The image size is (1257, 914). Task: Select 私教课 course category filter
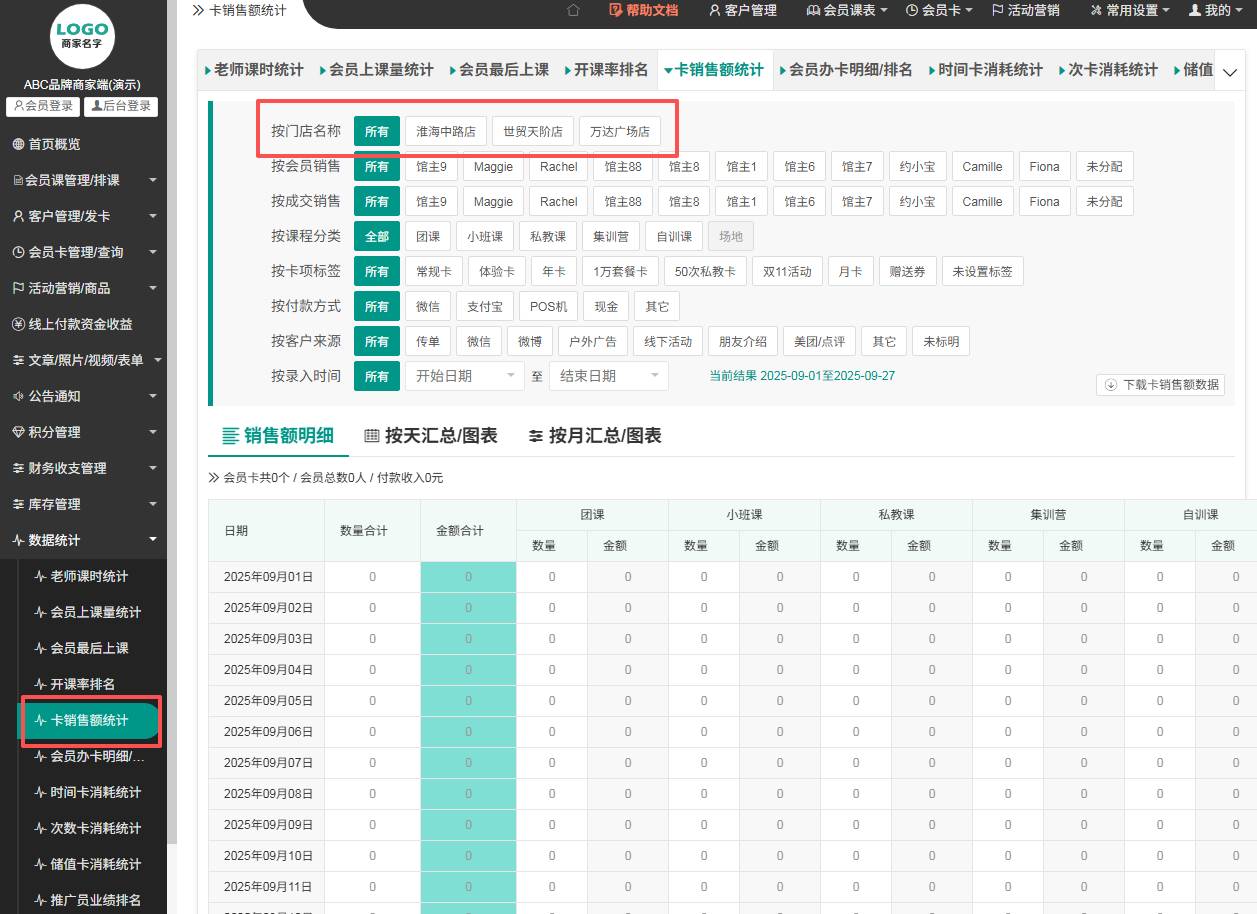548,236
